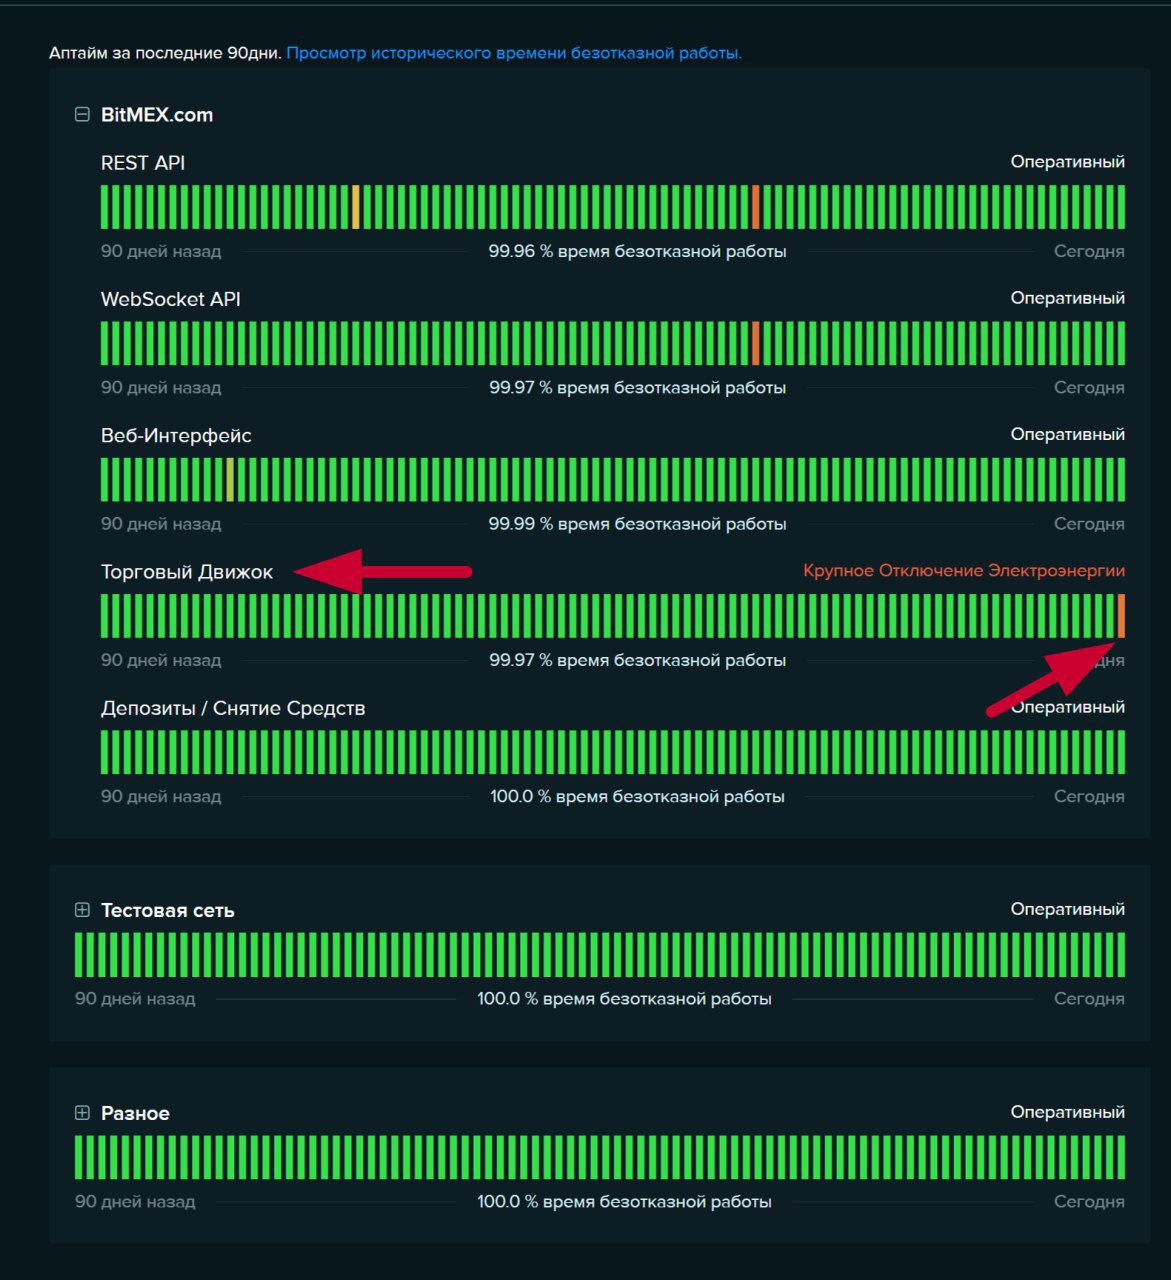The image size is (1171, 1280).
Task: Click the Разное group title
Action: tap(135, 1113)
